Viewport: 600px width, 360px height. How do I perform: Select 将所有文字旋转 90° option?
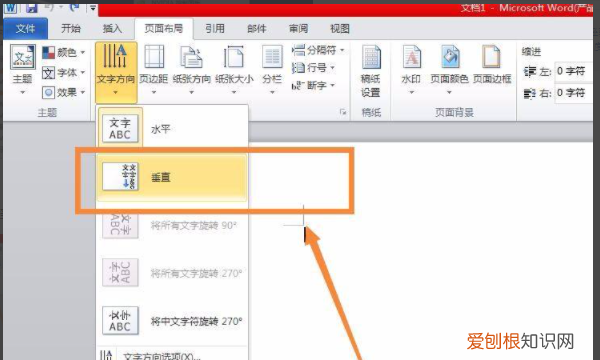[172, 225]
